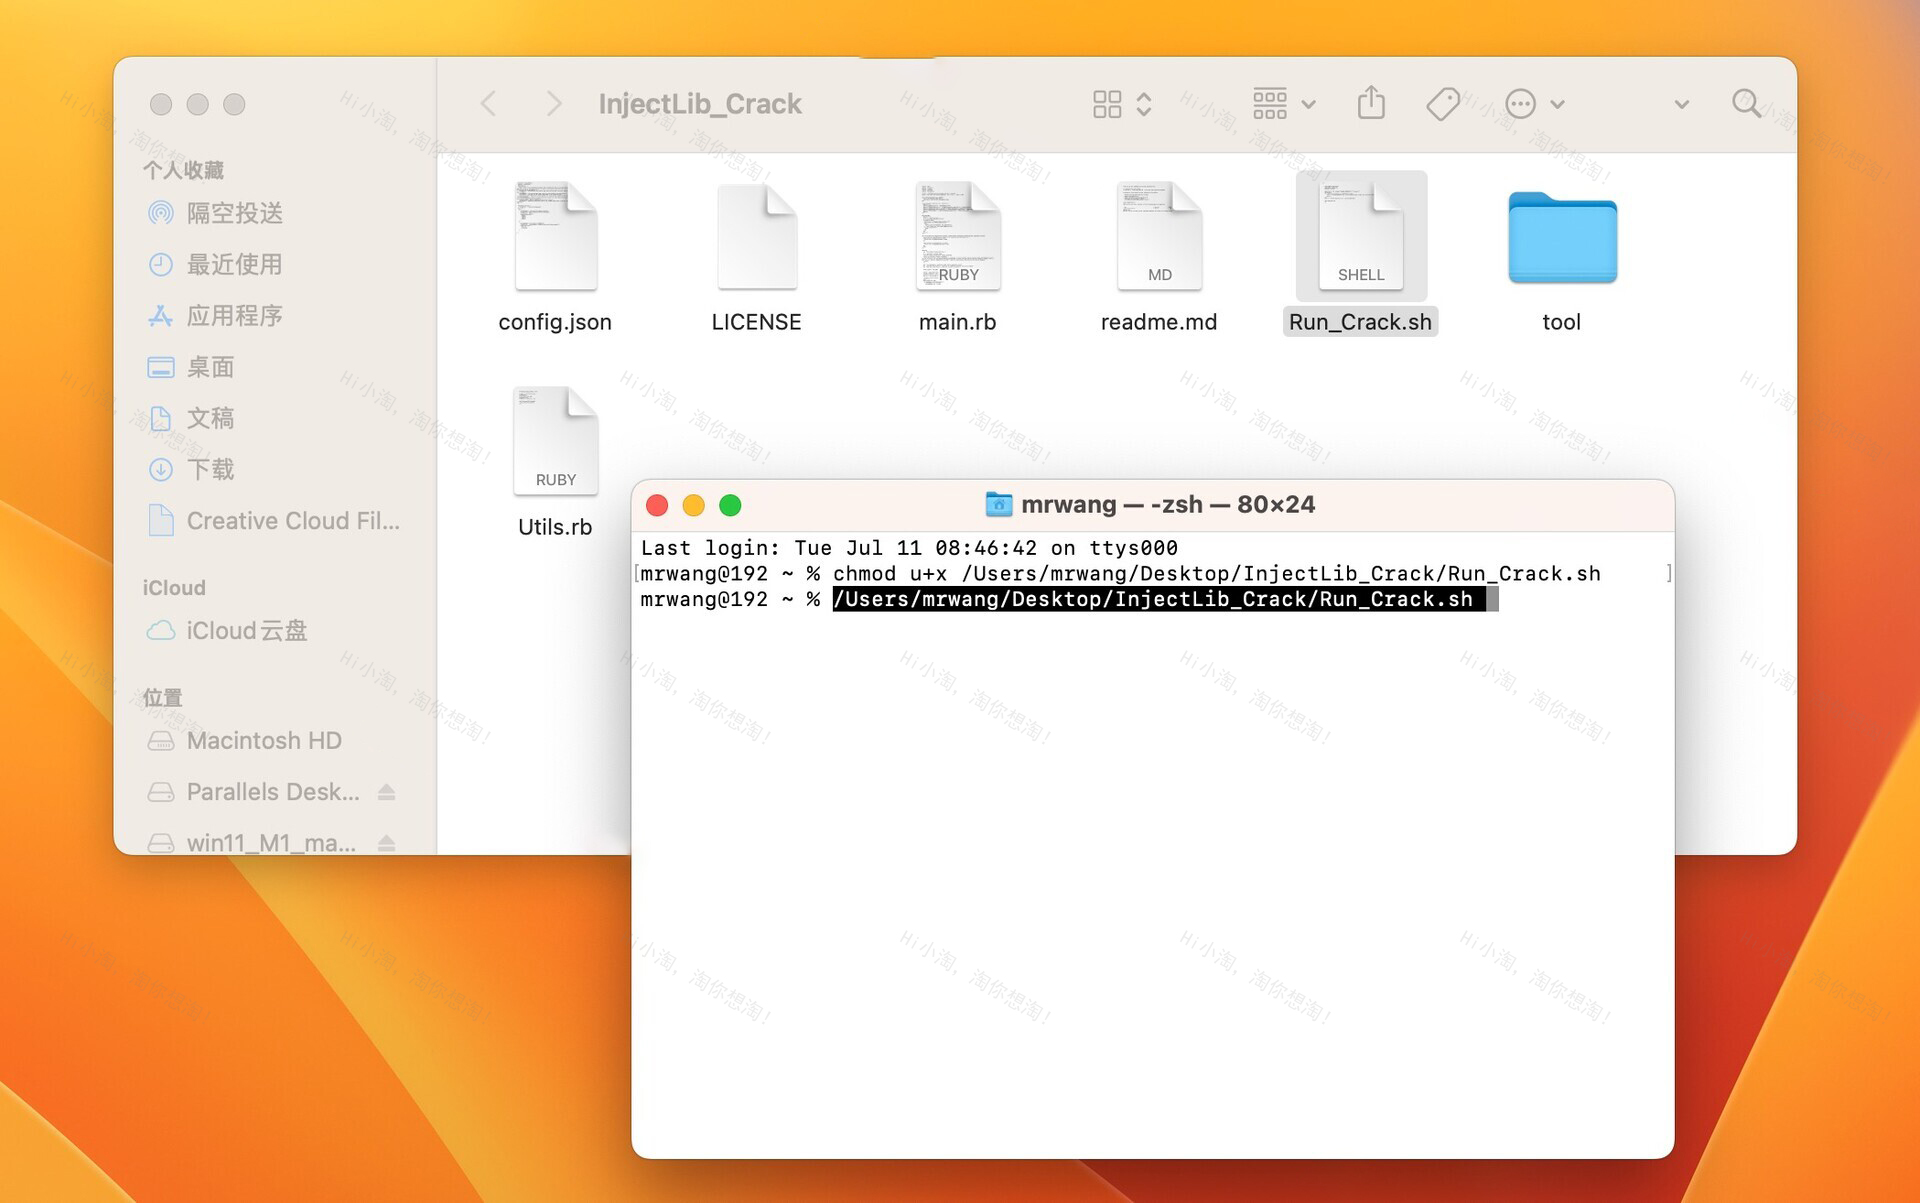Eject the Parallels Desktop volume

pyautogui.click(x=387, y=792)
